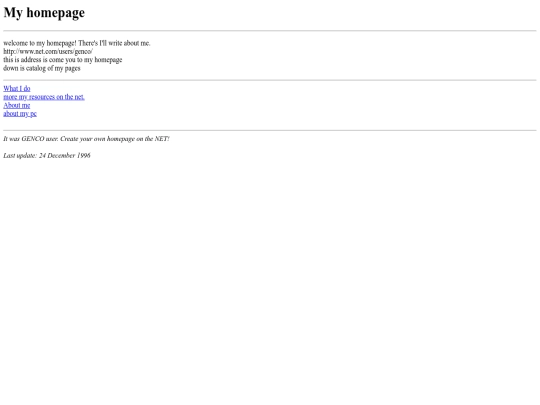
Task: Follow "more my resources on the net" link
Action: tap(44, 97)
